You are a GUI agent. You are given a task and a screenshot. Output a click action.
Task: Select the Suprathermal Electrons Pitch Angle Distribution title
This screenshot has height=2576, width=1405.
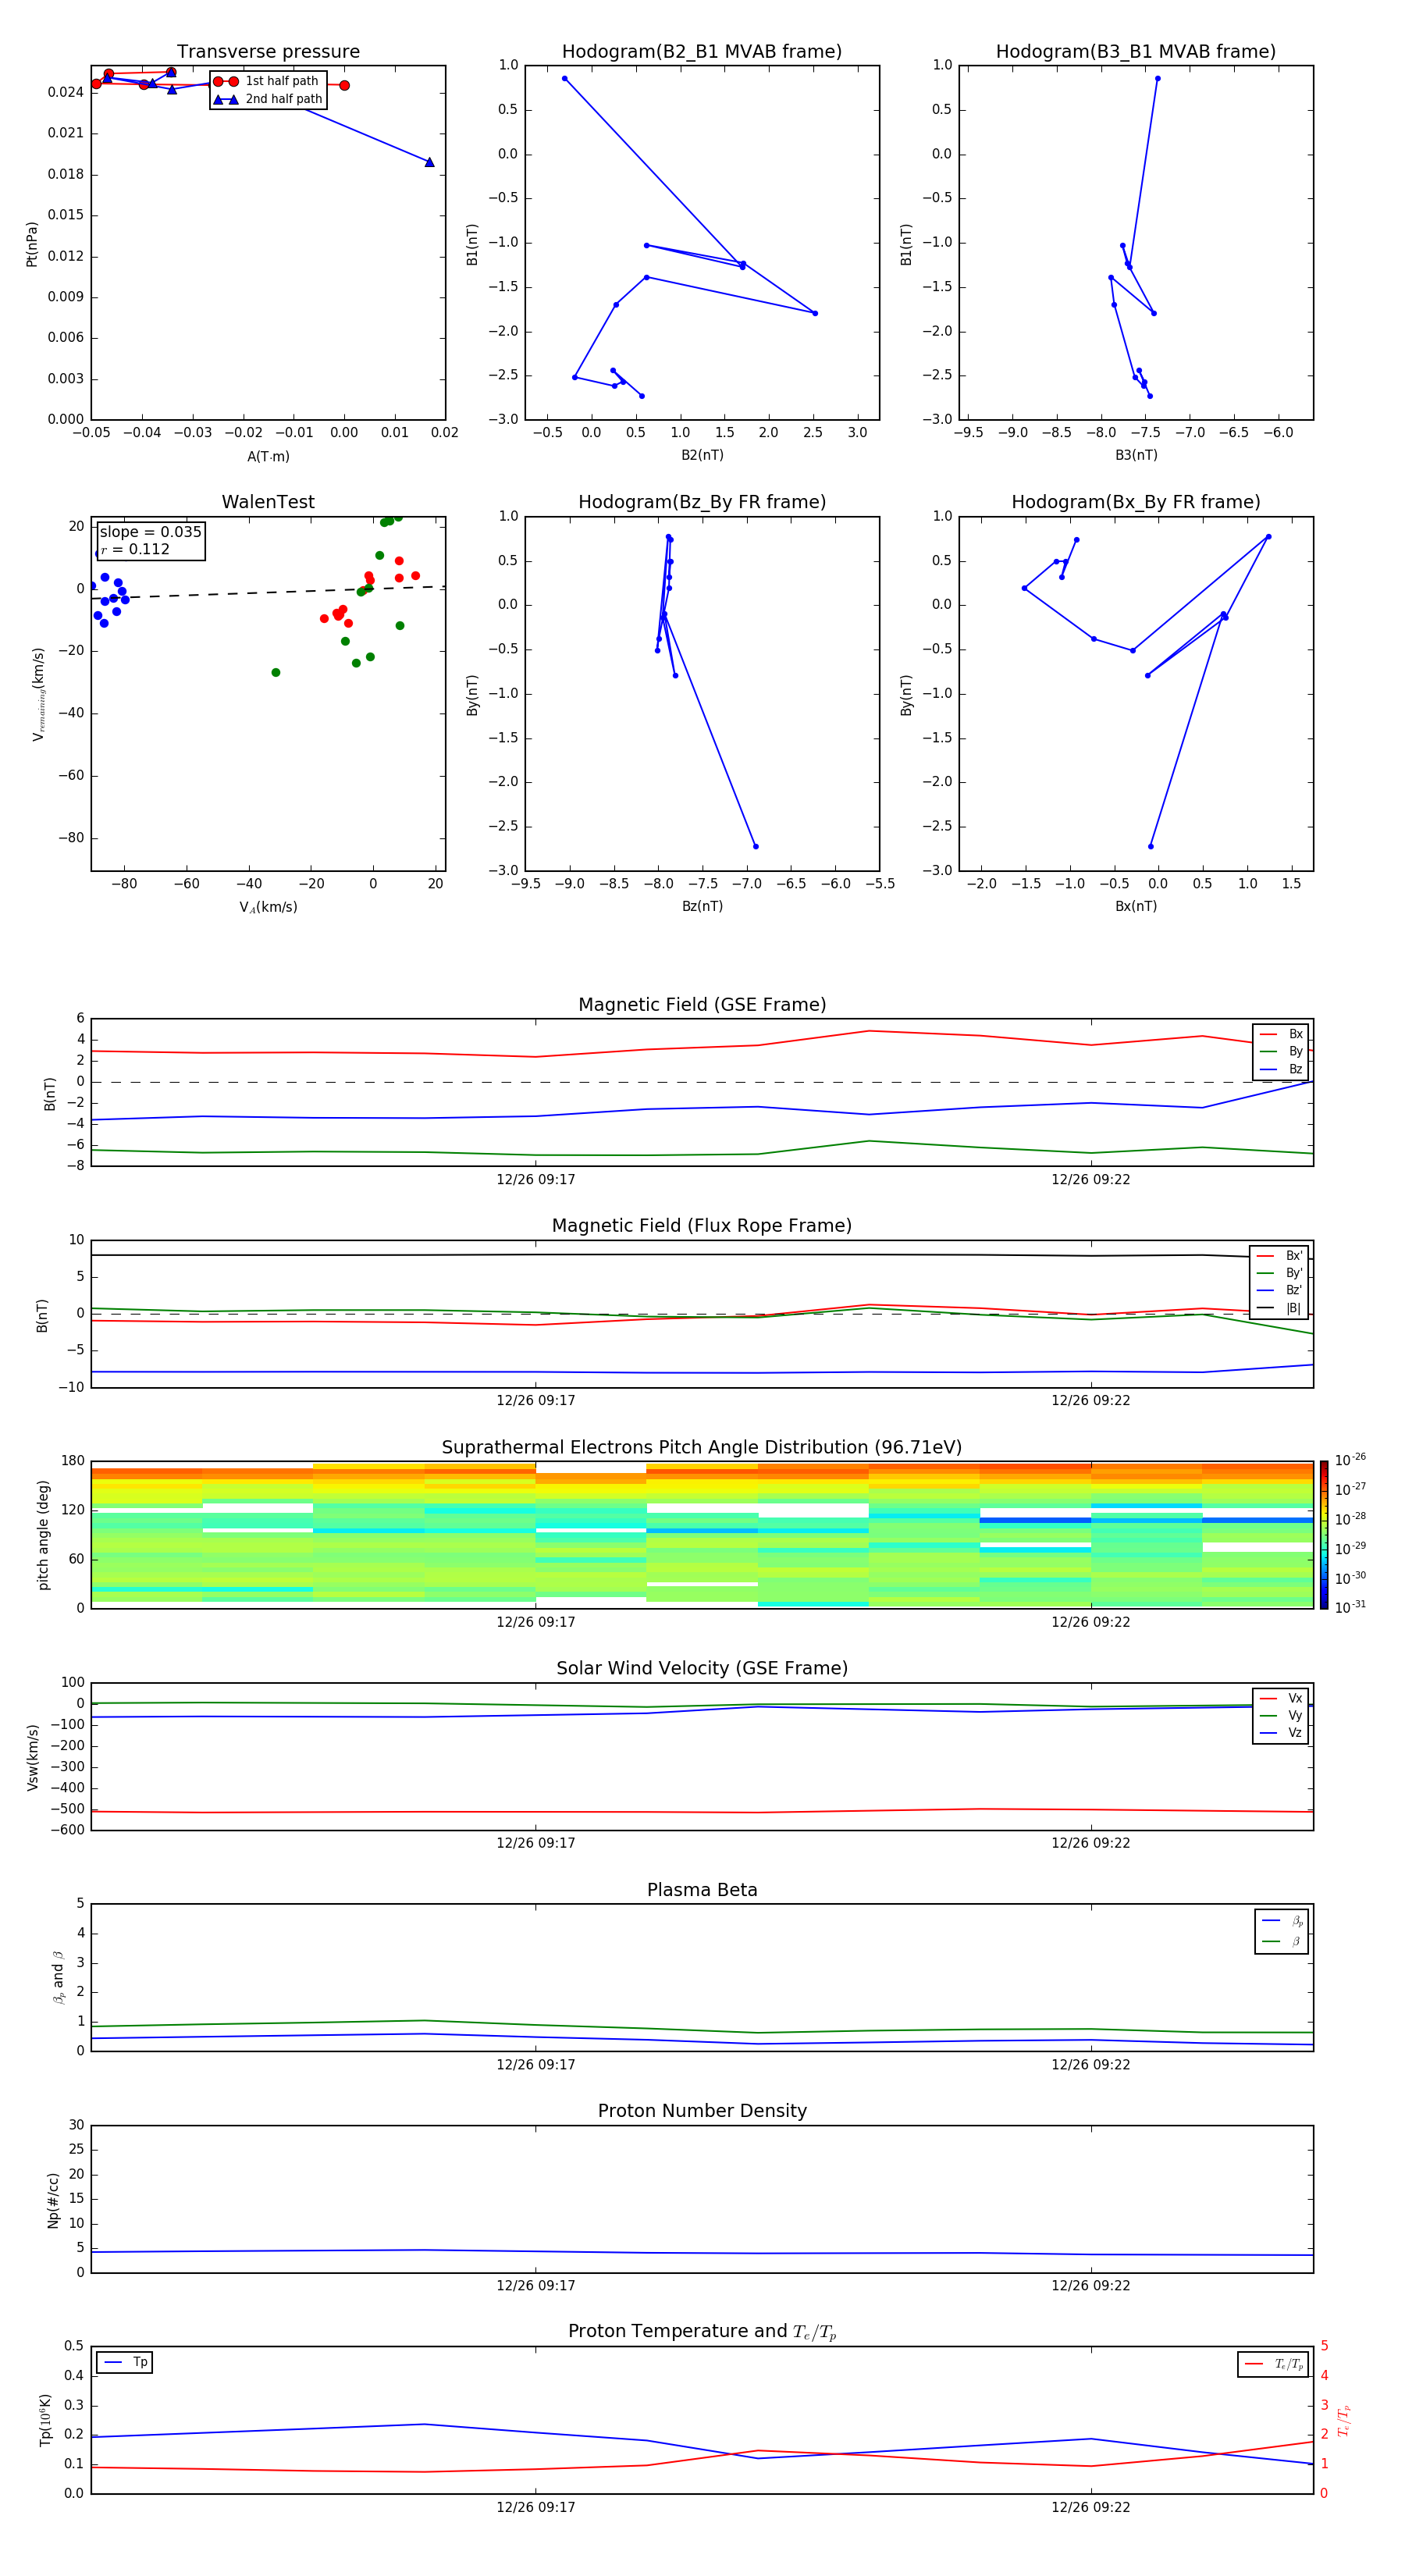click(x=702, y=1448)
